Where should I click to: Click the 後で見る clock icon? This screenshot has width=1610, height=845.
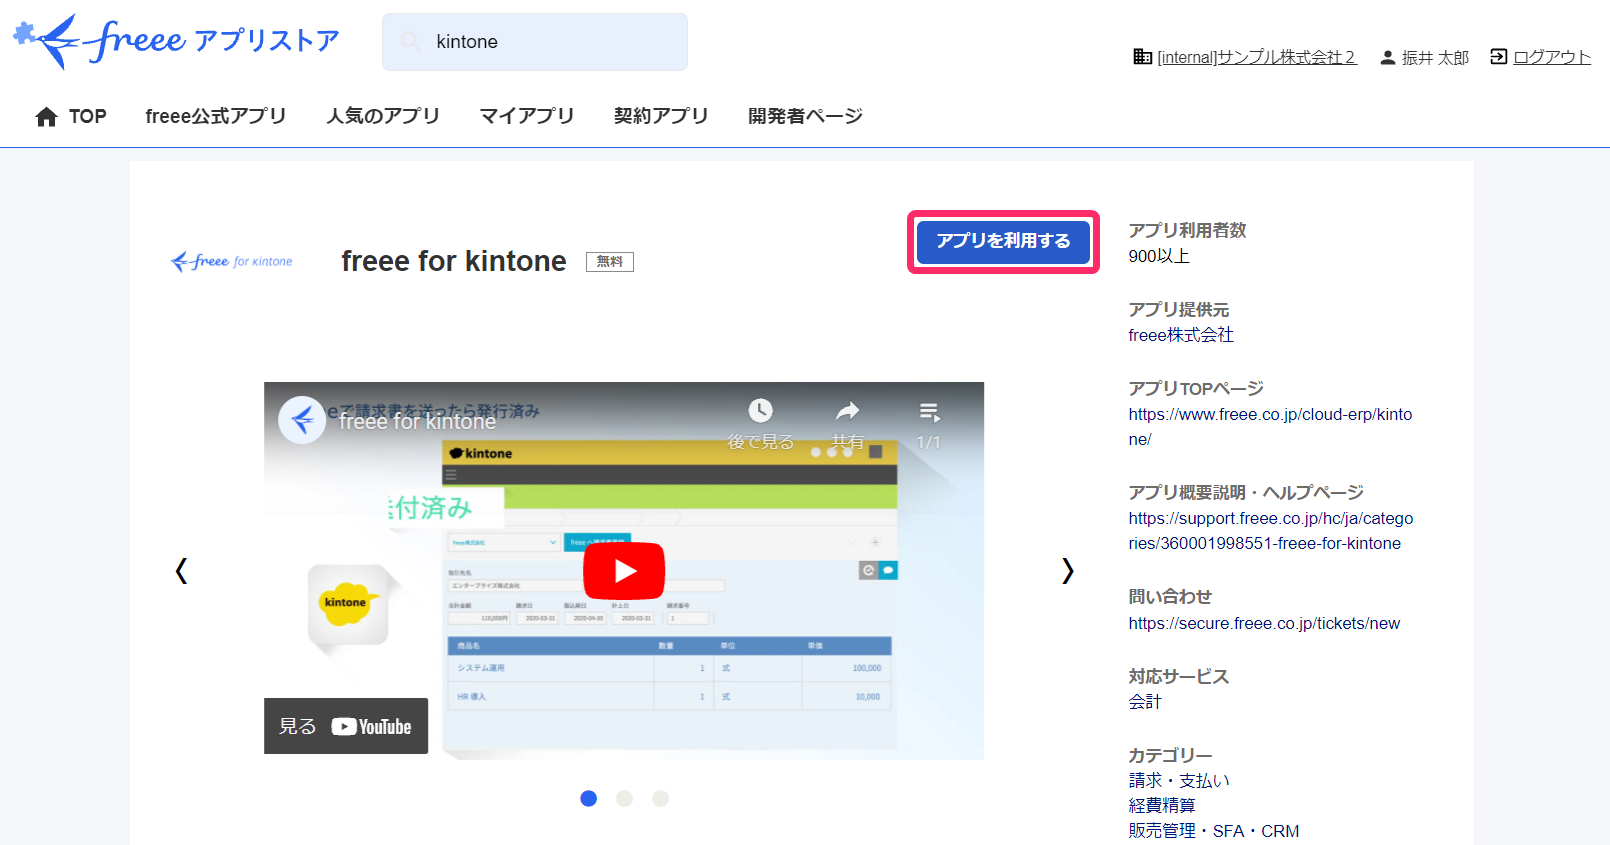(x=761, y=411)
